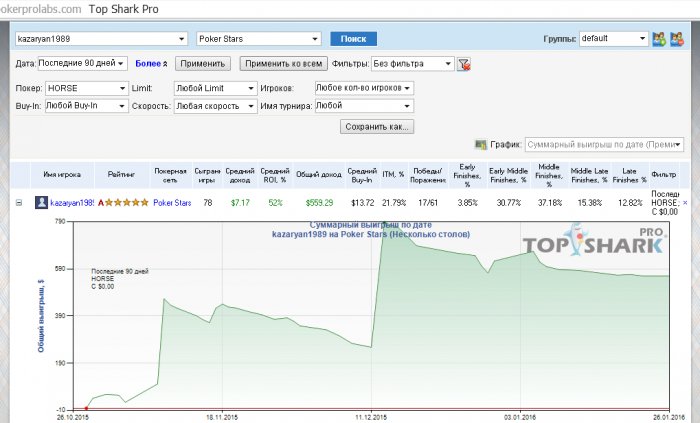The image size is (700, 423).
Task: Click the Late Finishes value 12.82%
Action: 630,203
